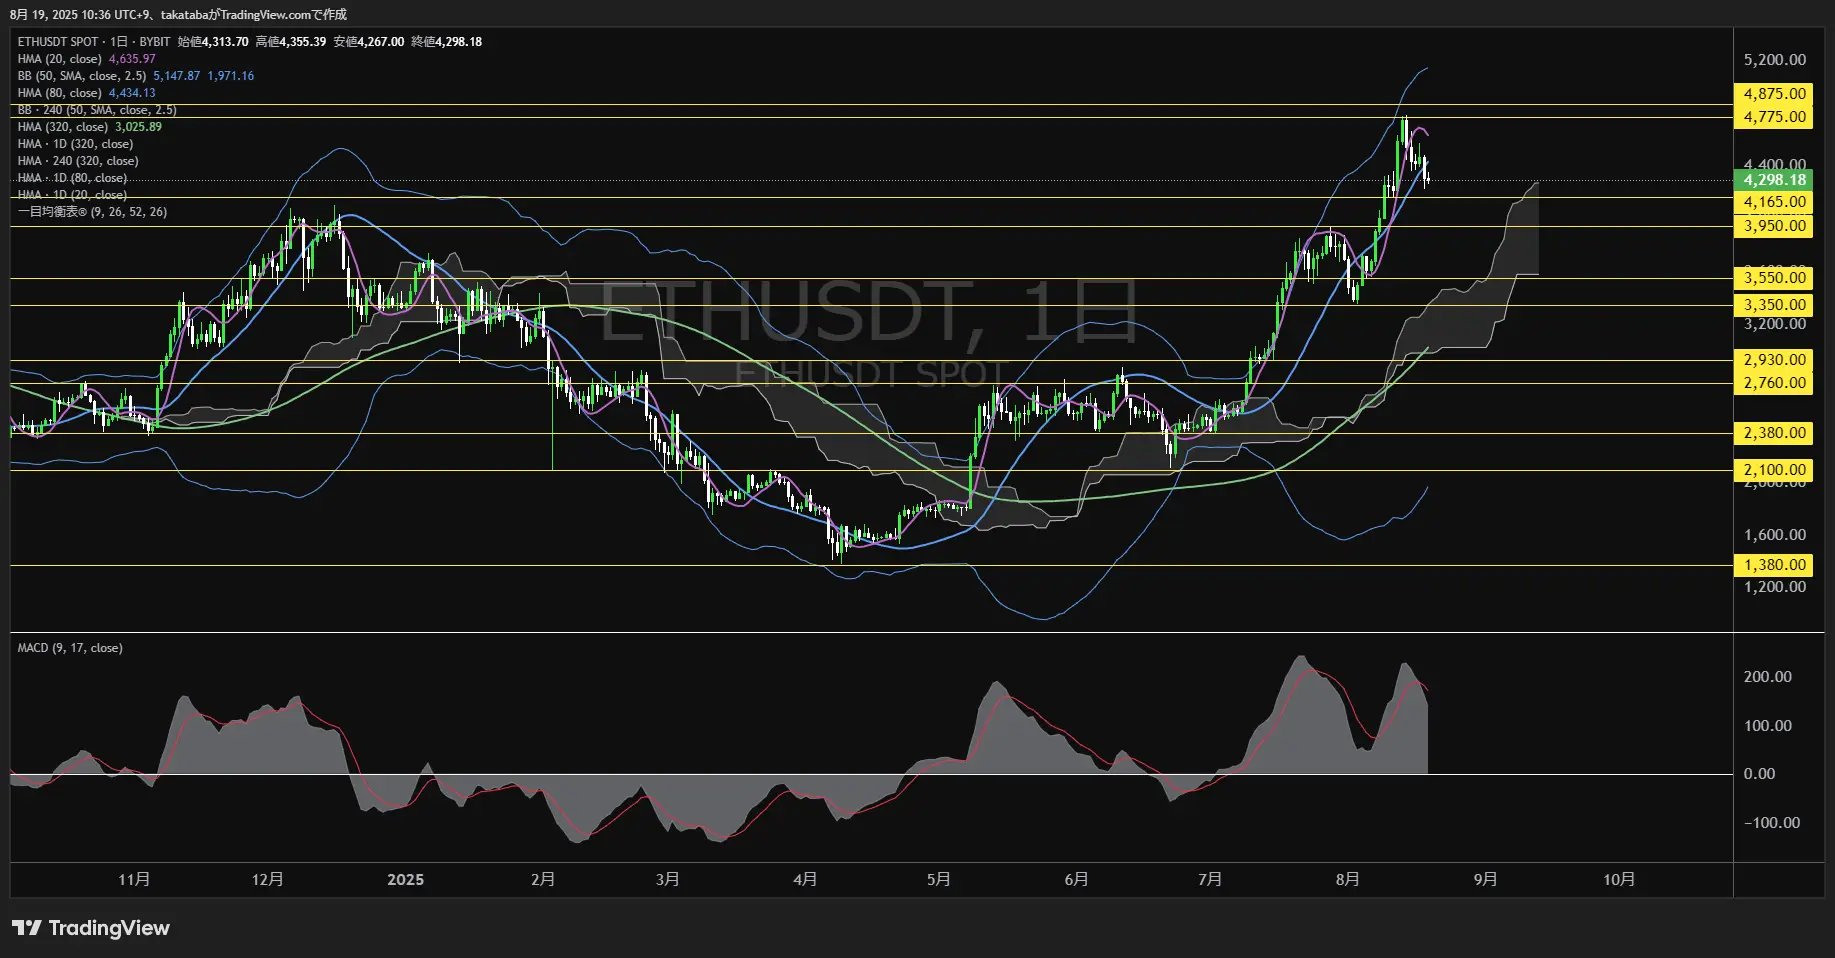Image resolution: width=1835 pixels, height=958 pixels.
Task: Click the 4月 label on time axis
Action: 804,880
